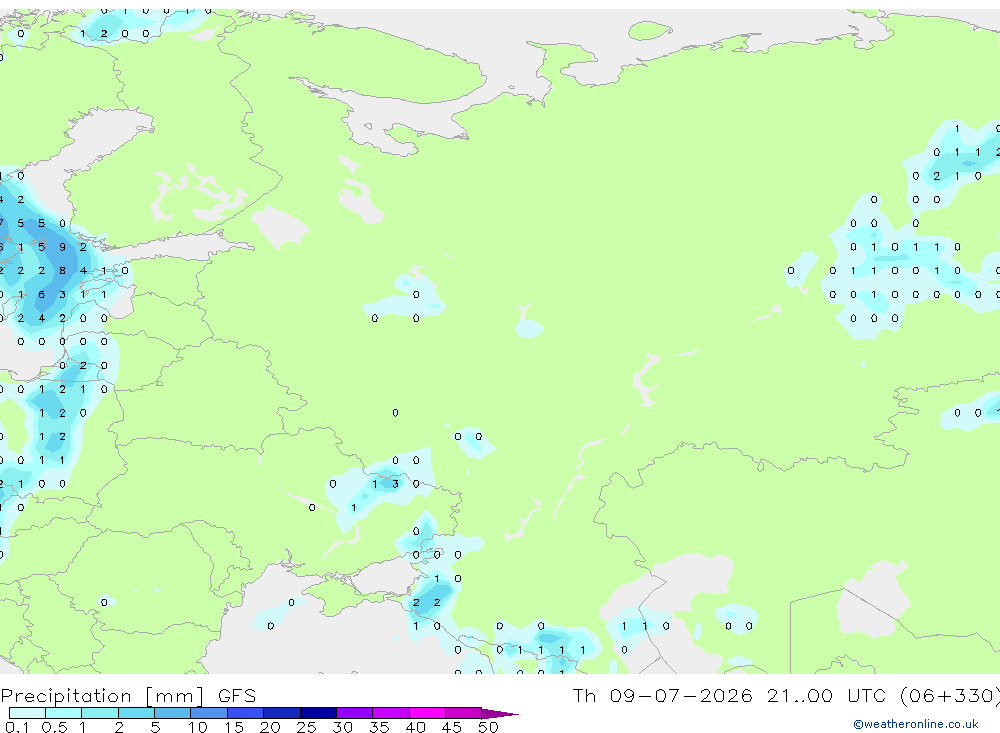
Task: Click the 20–25 mm dark blue legend swatch
Action: [x=282, y=713]
